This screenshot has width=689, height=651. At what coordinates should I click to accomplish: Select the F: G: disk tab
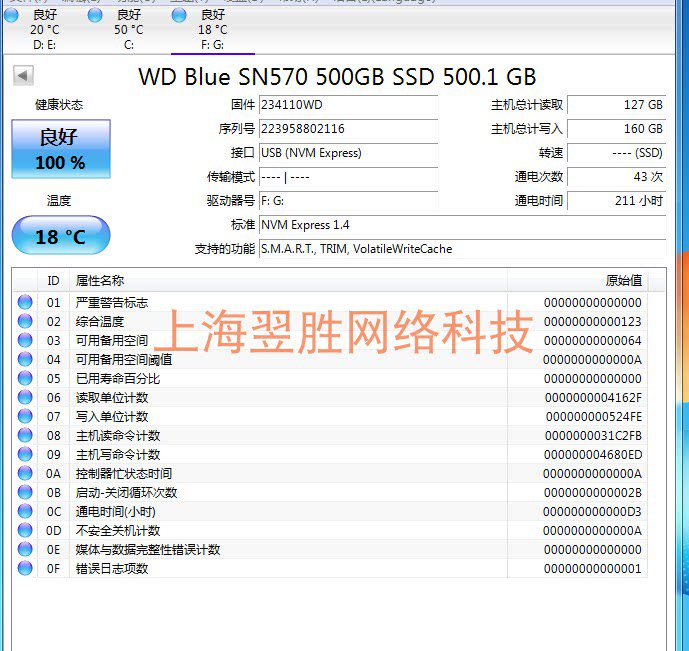coord(213,29)
